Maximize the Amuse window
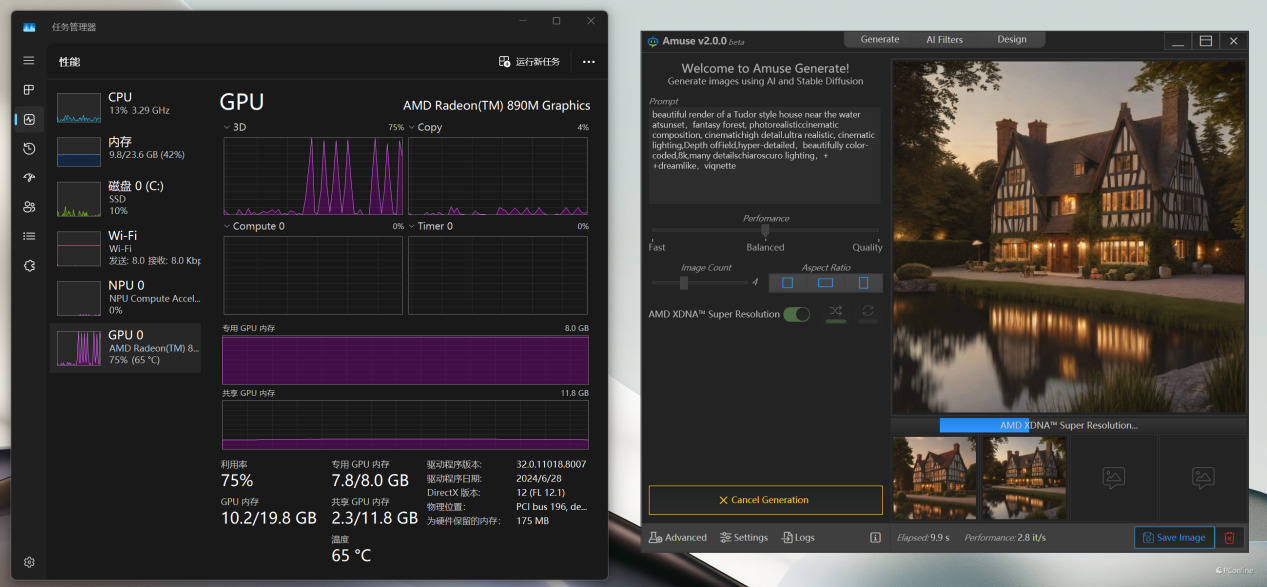 click(1206, 41)
